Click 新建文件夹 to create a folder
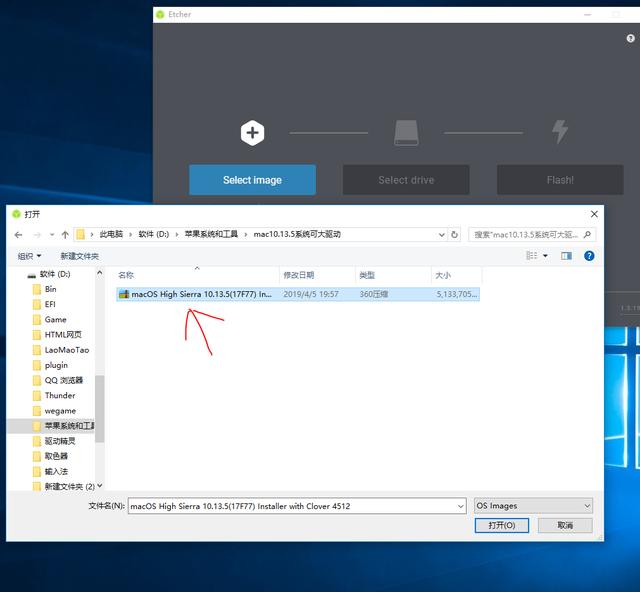Screen dimensions: 640x592 (x=80, y=256)
